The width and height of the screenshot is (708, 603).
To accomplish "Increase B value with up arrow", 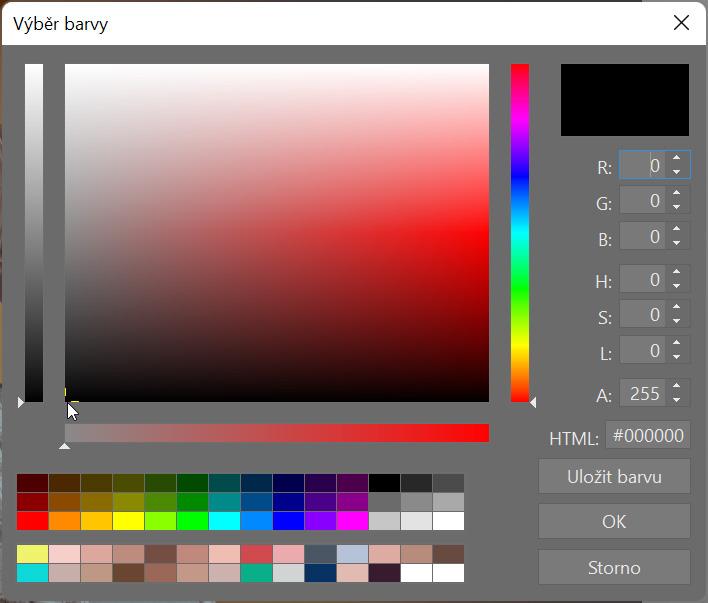I will 676,229.
